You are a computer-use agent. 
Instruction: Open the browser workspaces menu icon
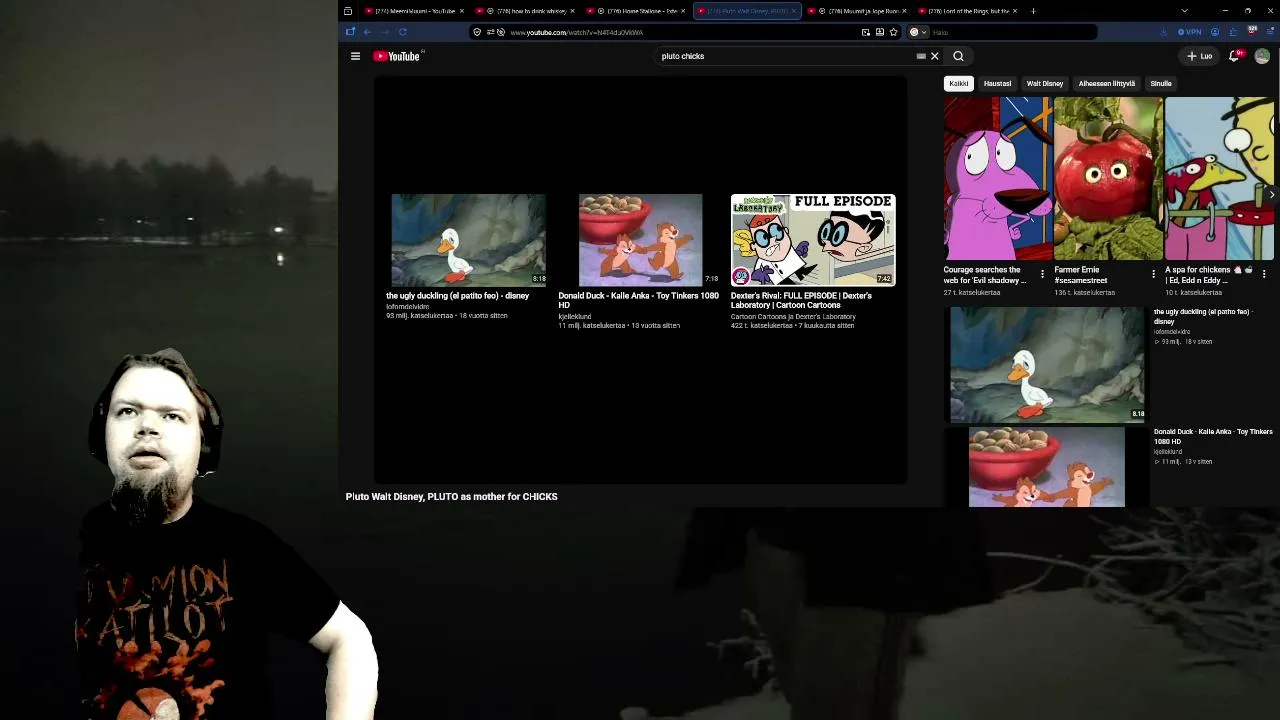pyautogui.click(x=347, y=11)
